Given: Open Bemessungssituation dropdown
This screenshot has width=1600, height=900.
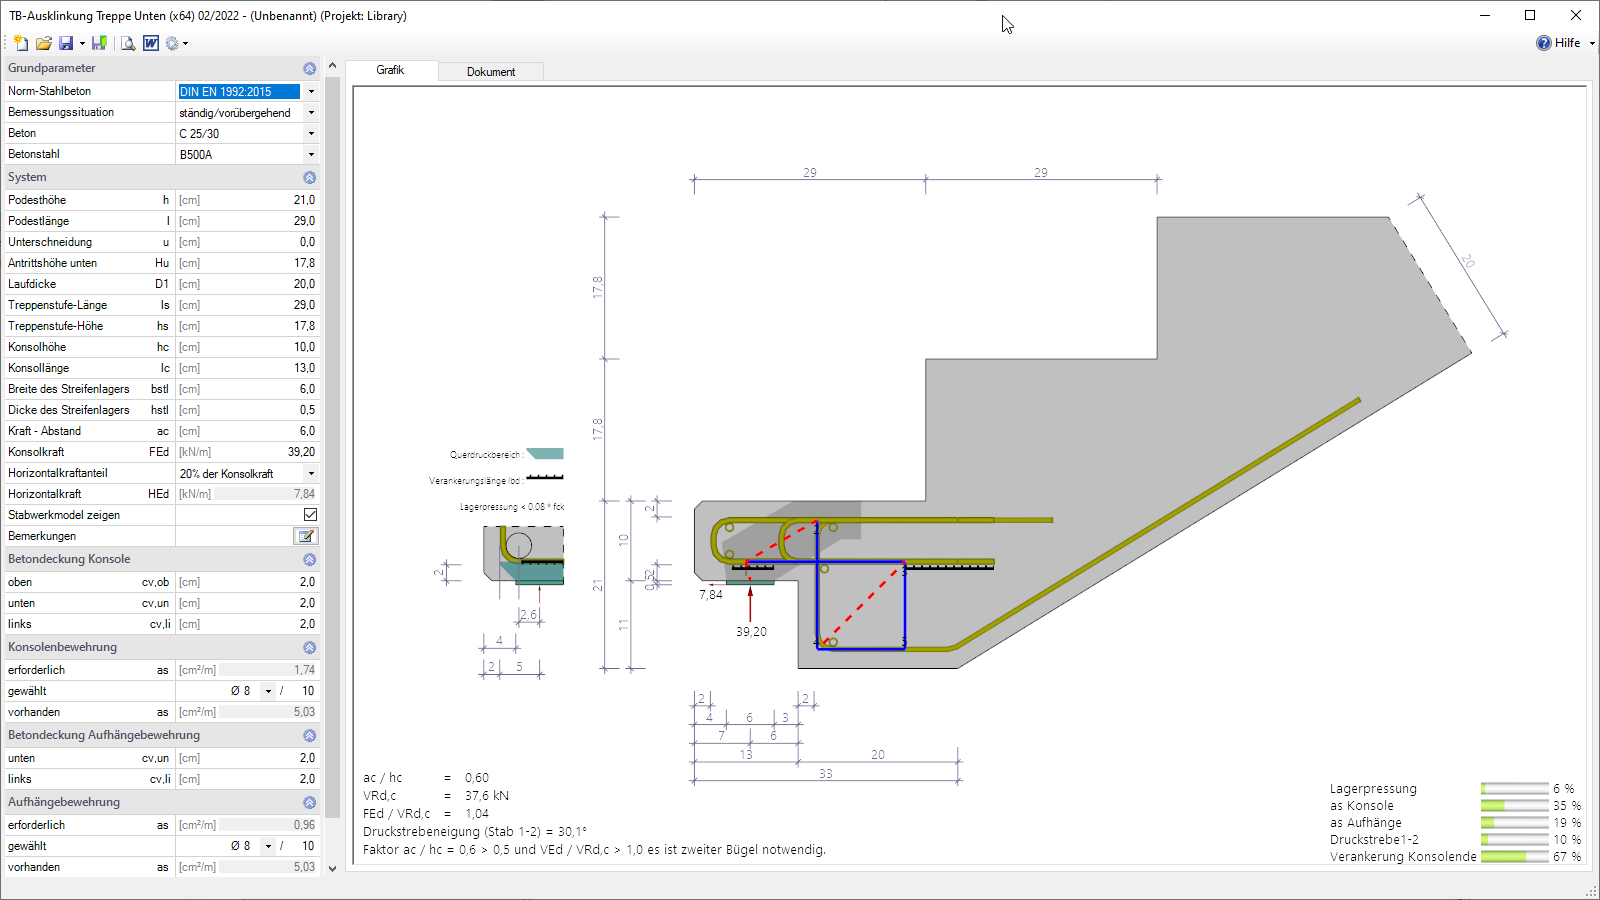Looking at the screenshot, I should click(311, 112).
